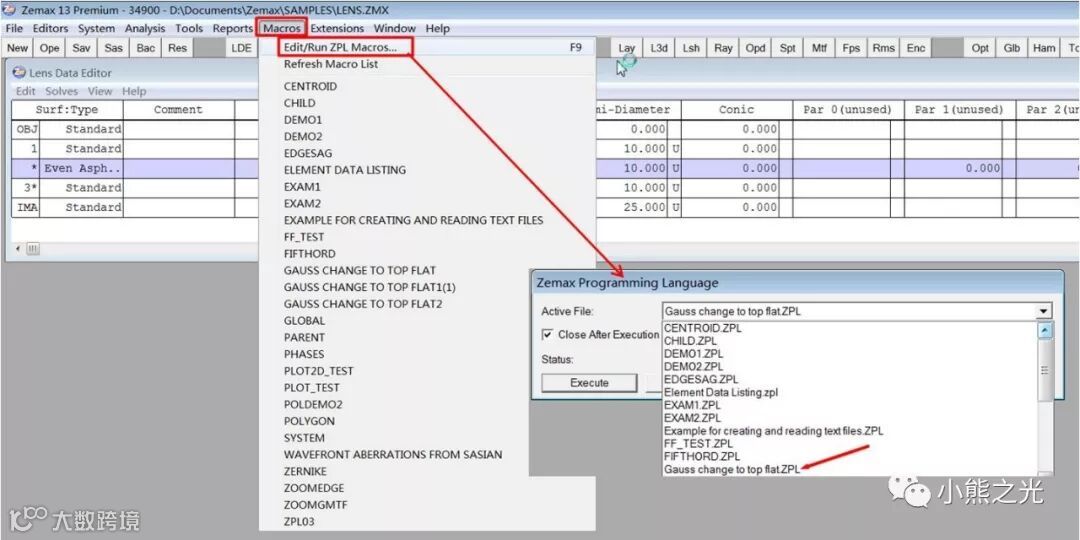This screenshot has height=540, width=1080.
Task: Open the LDE lens data editor button
Action: [x=241, y=48]
